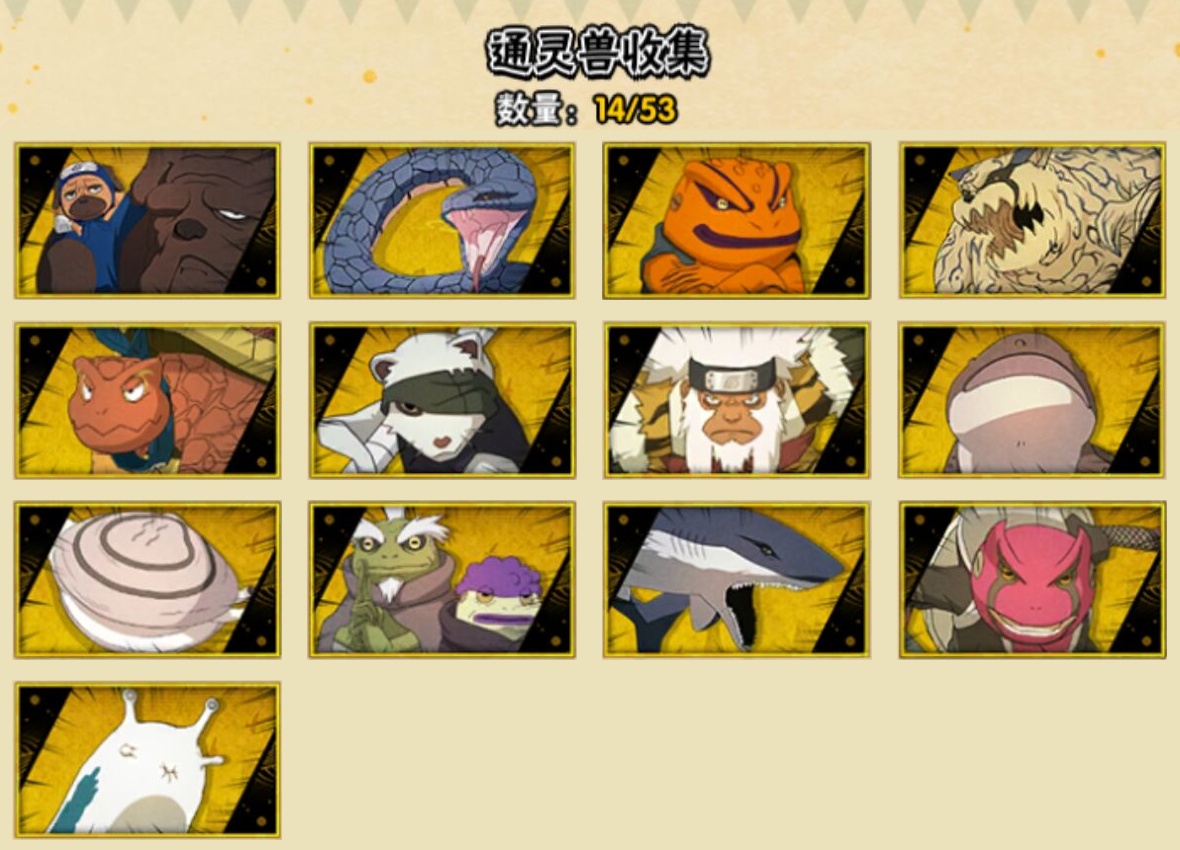
Task: Open the orange tortoise summon card
Action: [148, 401]
